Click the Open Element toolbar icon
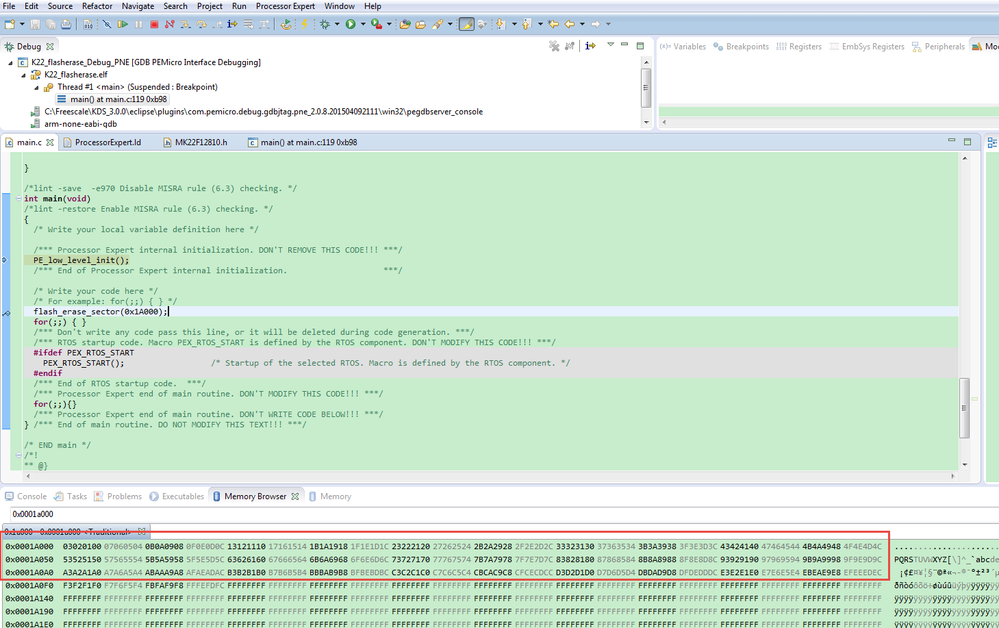The image size is (999, 628). [405, 24]
